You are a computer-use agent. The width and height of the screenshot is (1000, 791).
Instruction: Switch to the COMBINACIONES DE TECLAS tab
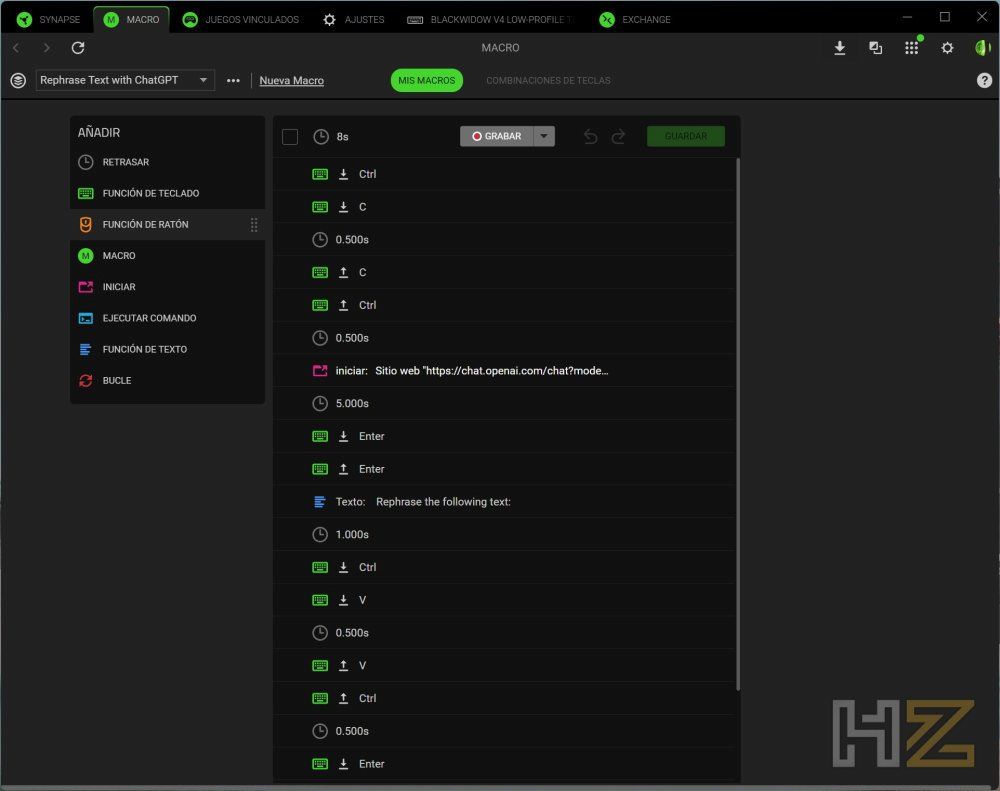point(548,80)
